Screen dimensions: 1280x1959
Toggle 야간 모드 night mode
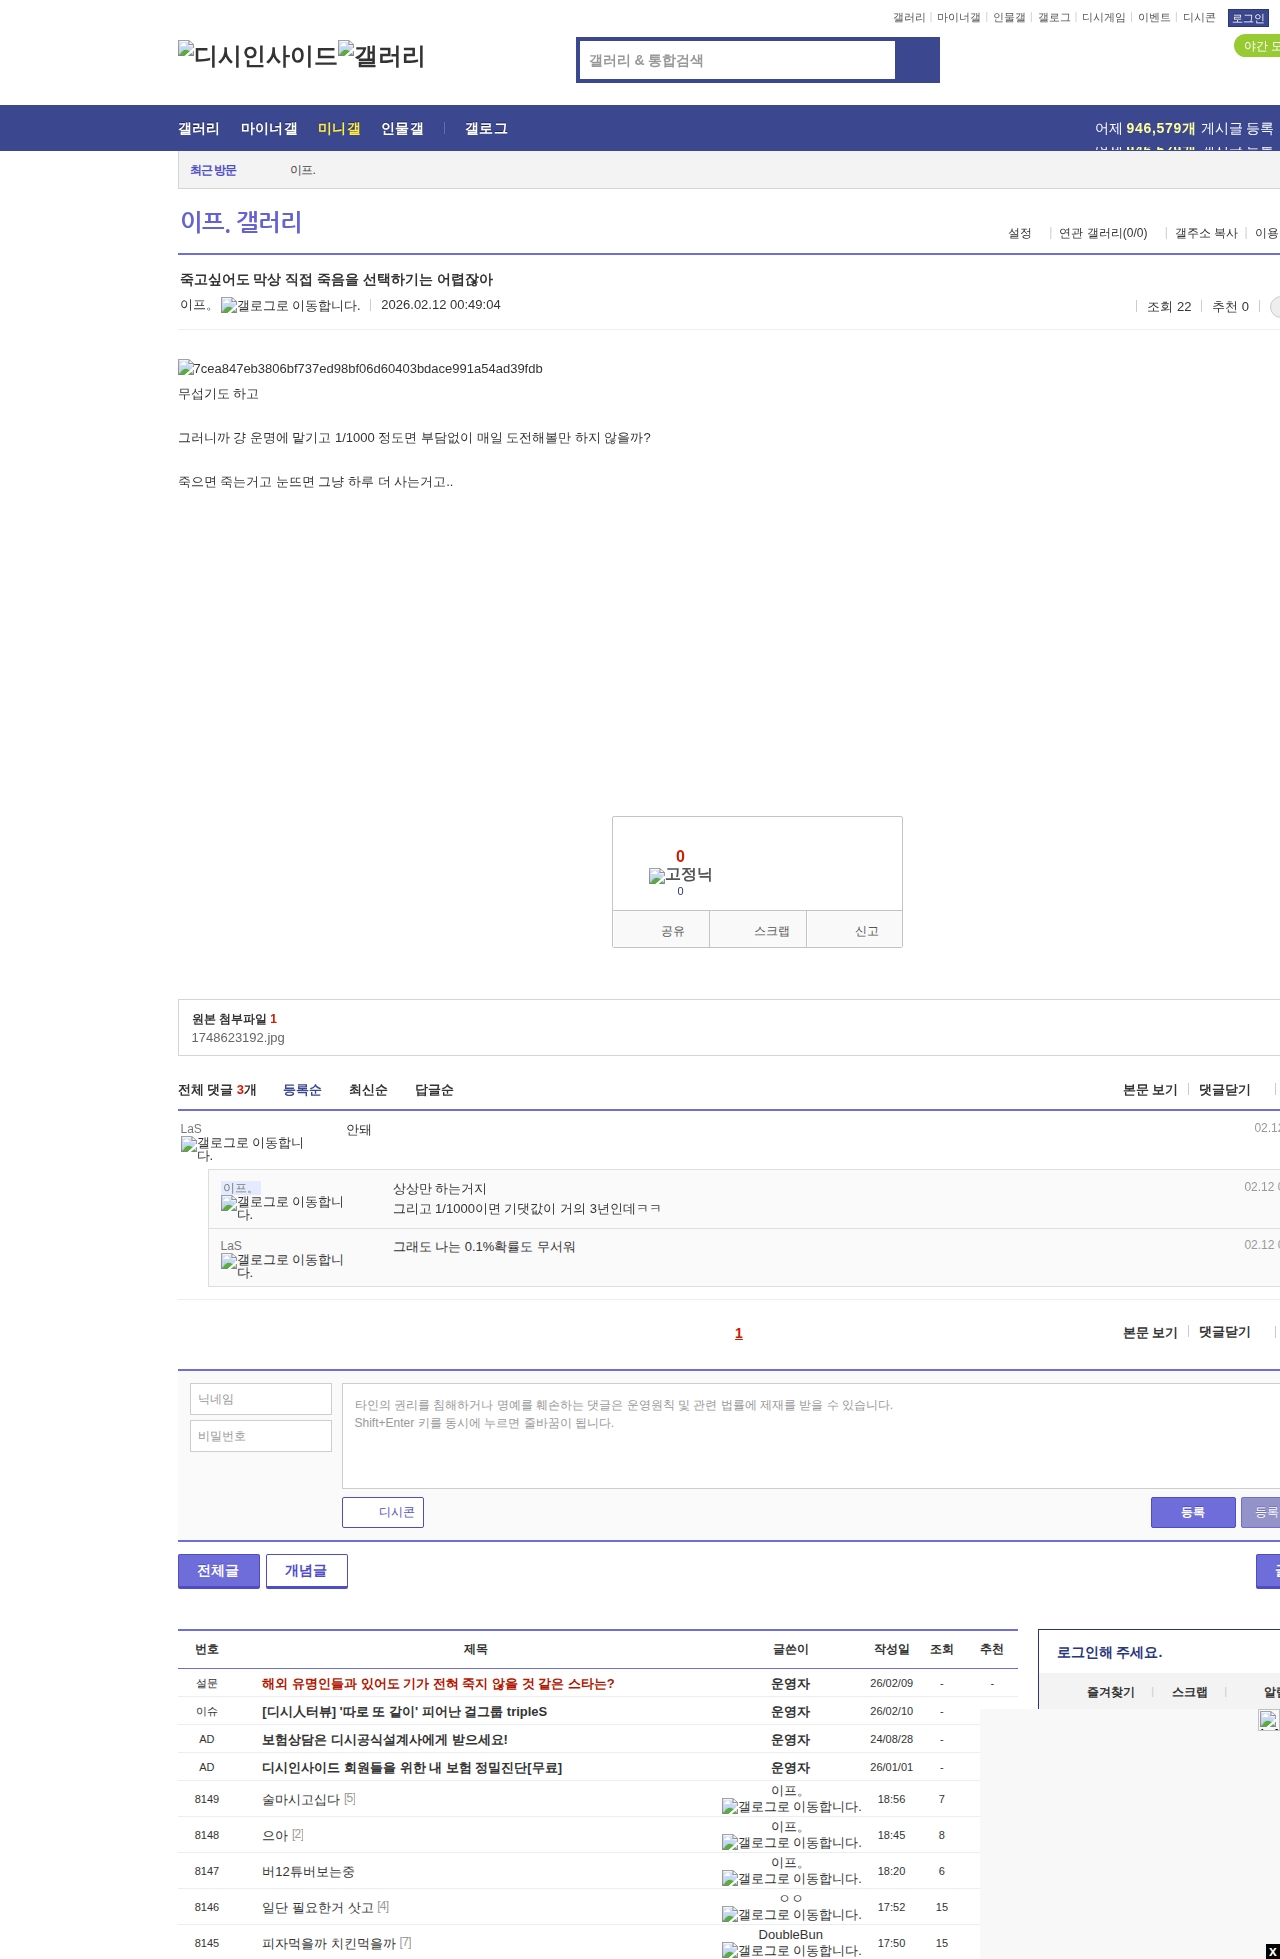pyautogui.click(x=1258, y=46)
